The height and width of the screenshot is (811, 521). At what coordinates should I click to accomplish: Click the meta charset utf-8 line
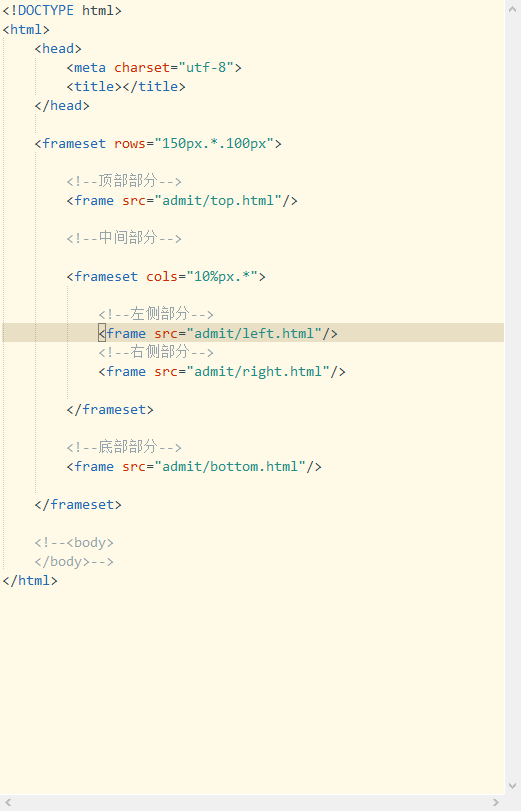click(x=154, y=68)
